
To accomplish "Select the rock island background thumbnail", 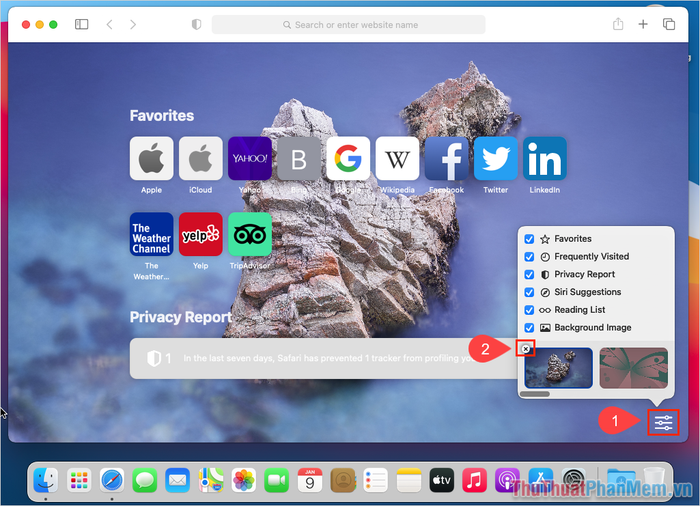I will coord(558,368).
